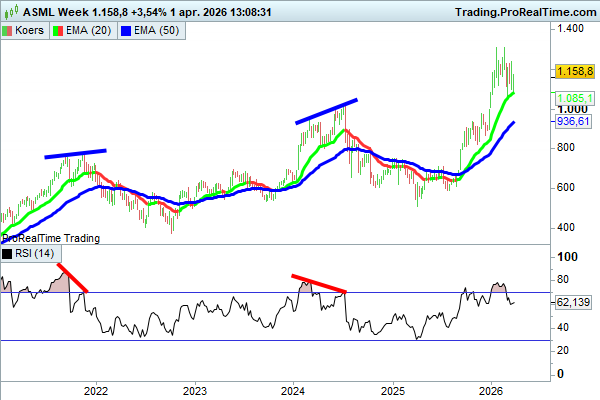Click the EMA 20 value label 1.085,1
This screenshot has width=600, height=400.
click(x=574, y=98)
